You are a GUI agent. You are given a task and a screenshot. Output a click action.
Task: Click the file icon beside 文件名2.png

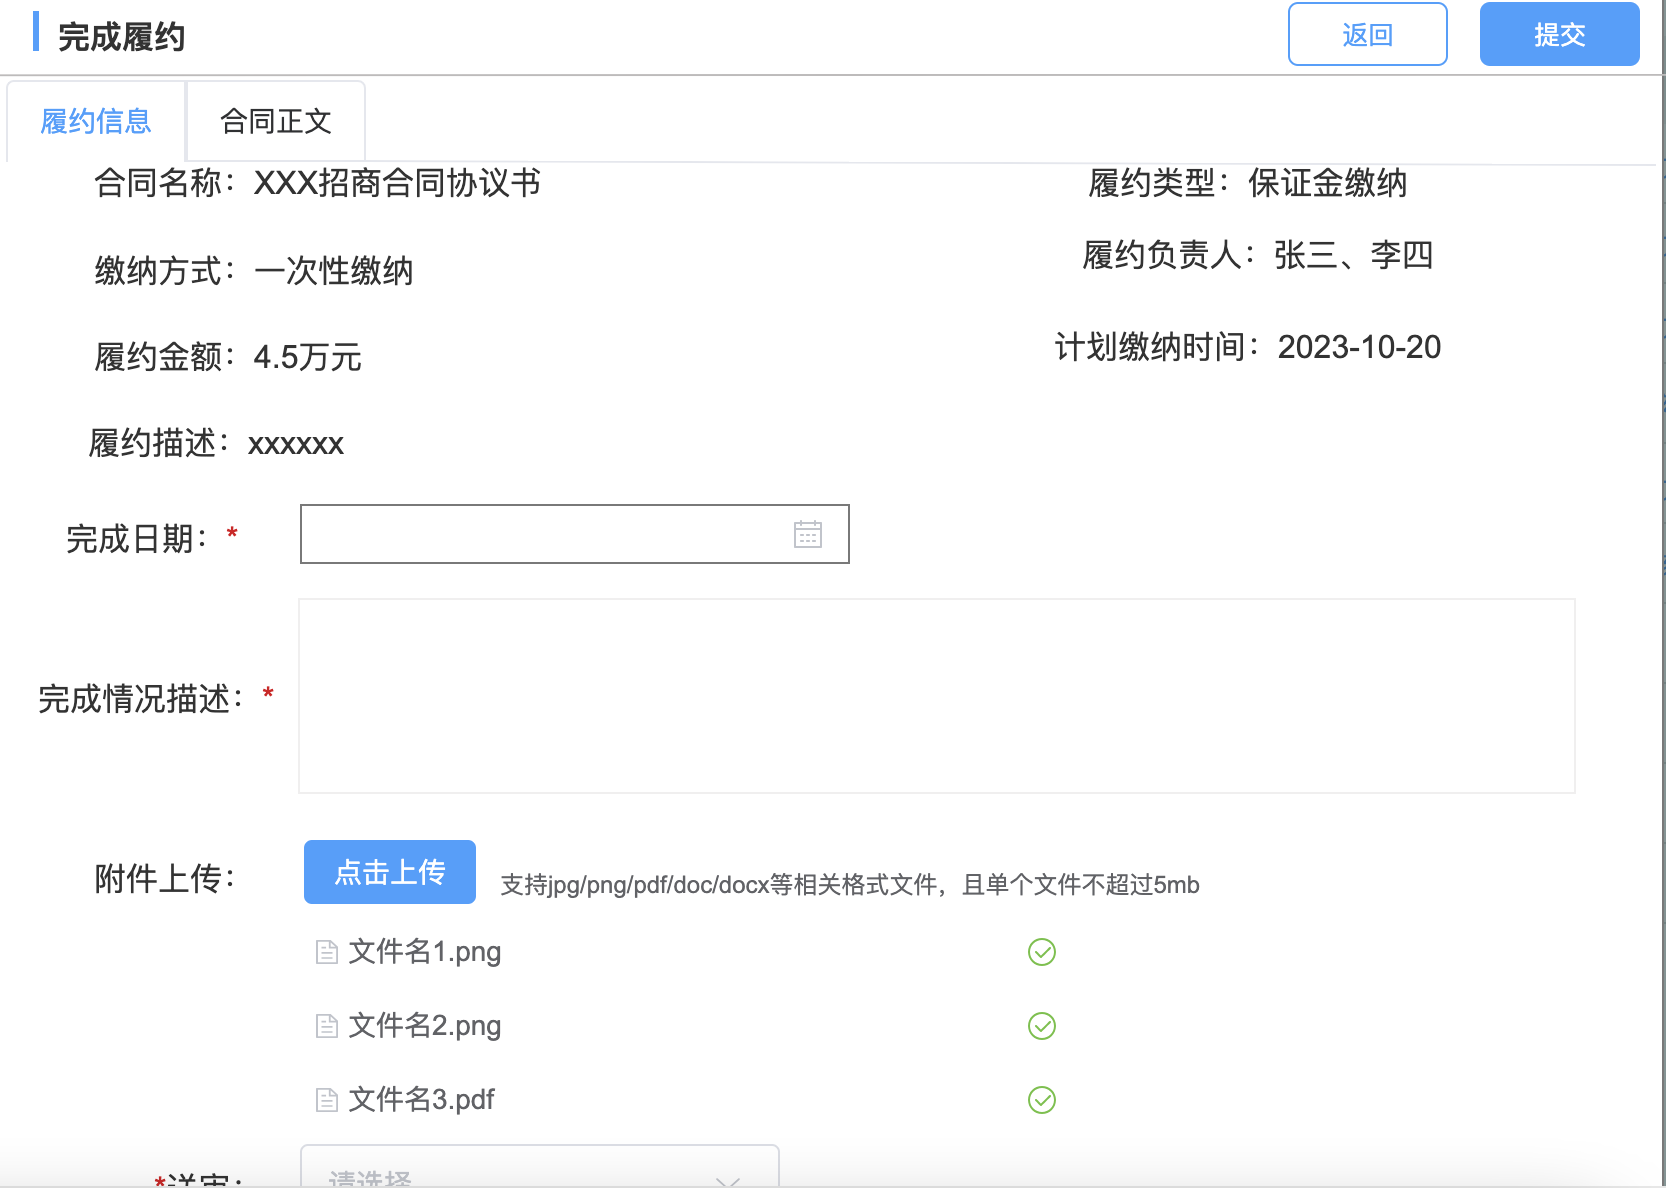pos(326,1026)
